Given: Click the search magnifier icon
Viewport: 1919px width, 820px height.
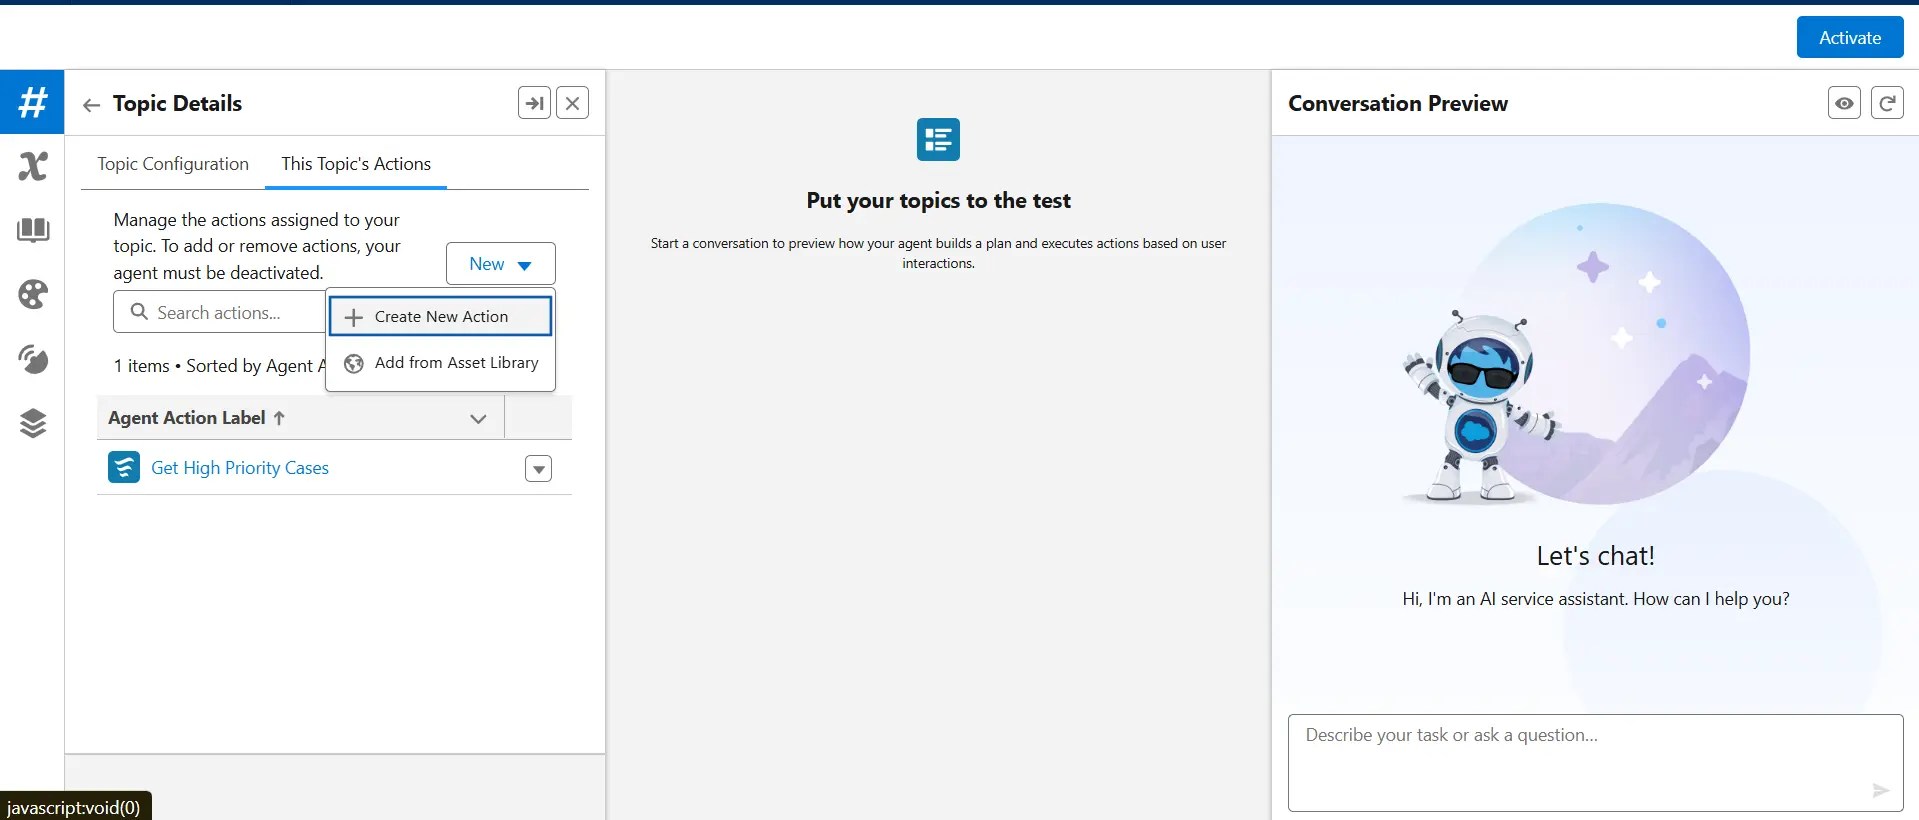Looking at the screenshot, I should tap(139, 312).
